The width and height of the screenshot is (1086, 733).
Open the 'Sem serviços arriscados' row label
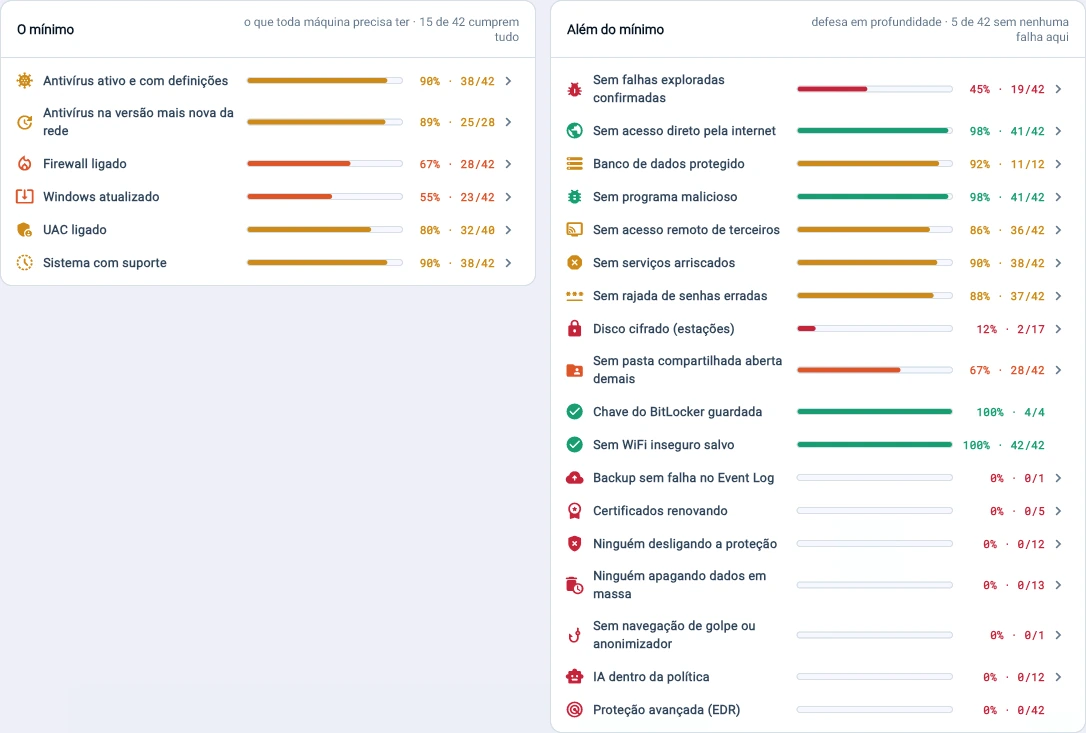(664, 263)
